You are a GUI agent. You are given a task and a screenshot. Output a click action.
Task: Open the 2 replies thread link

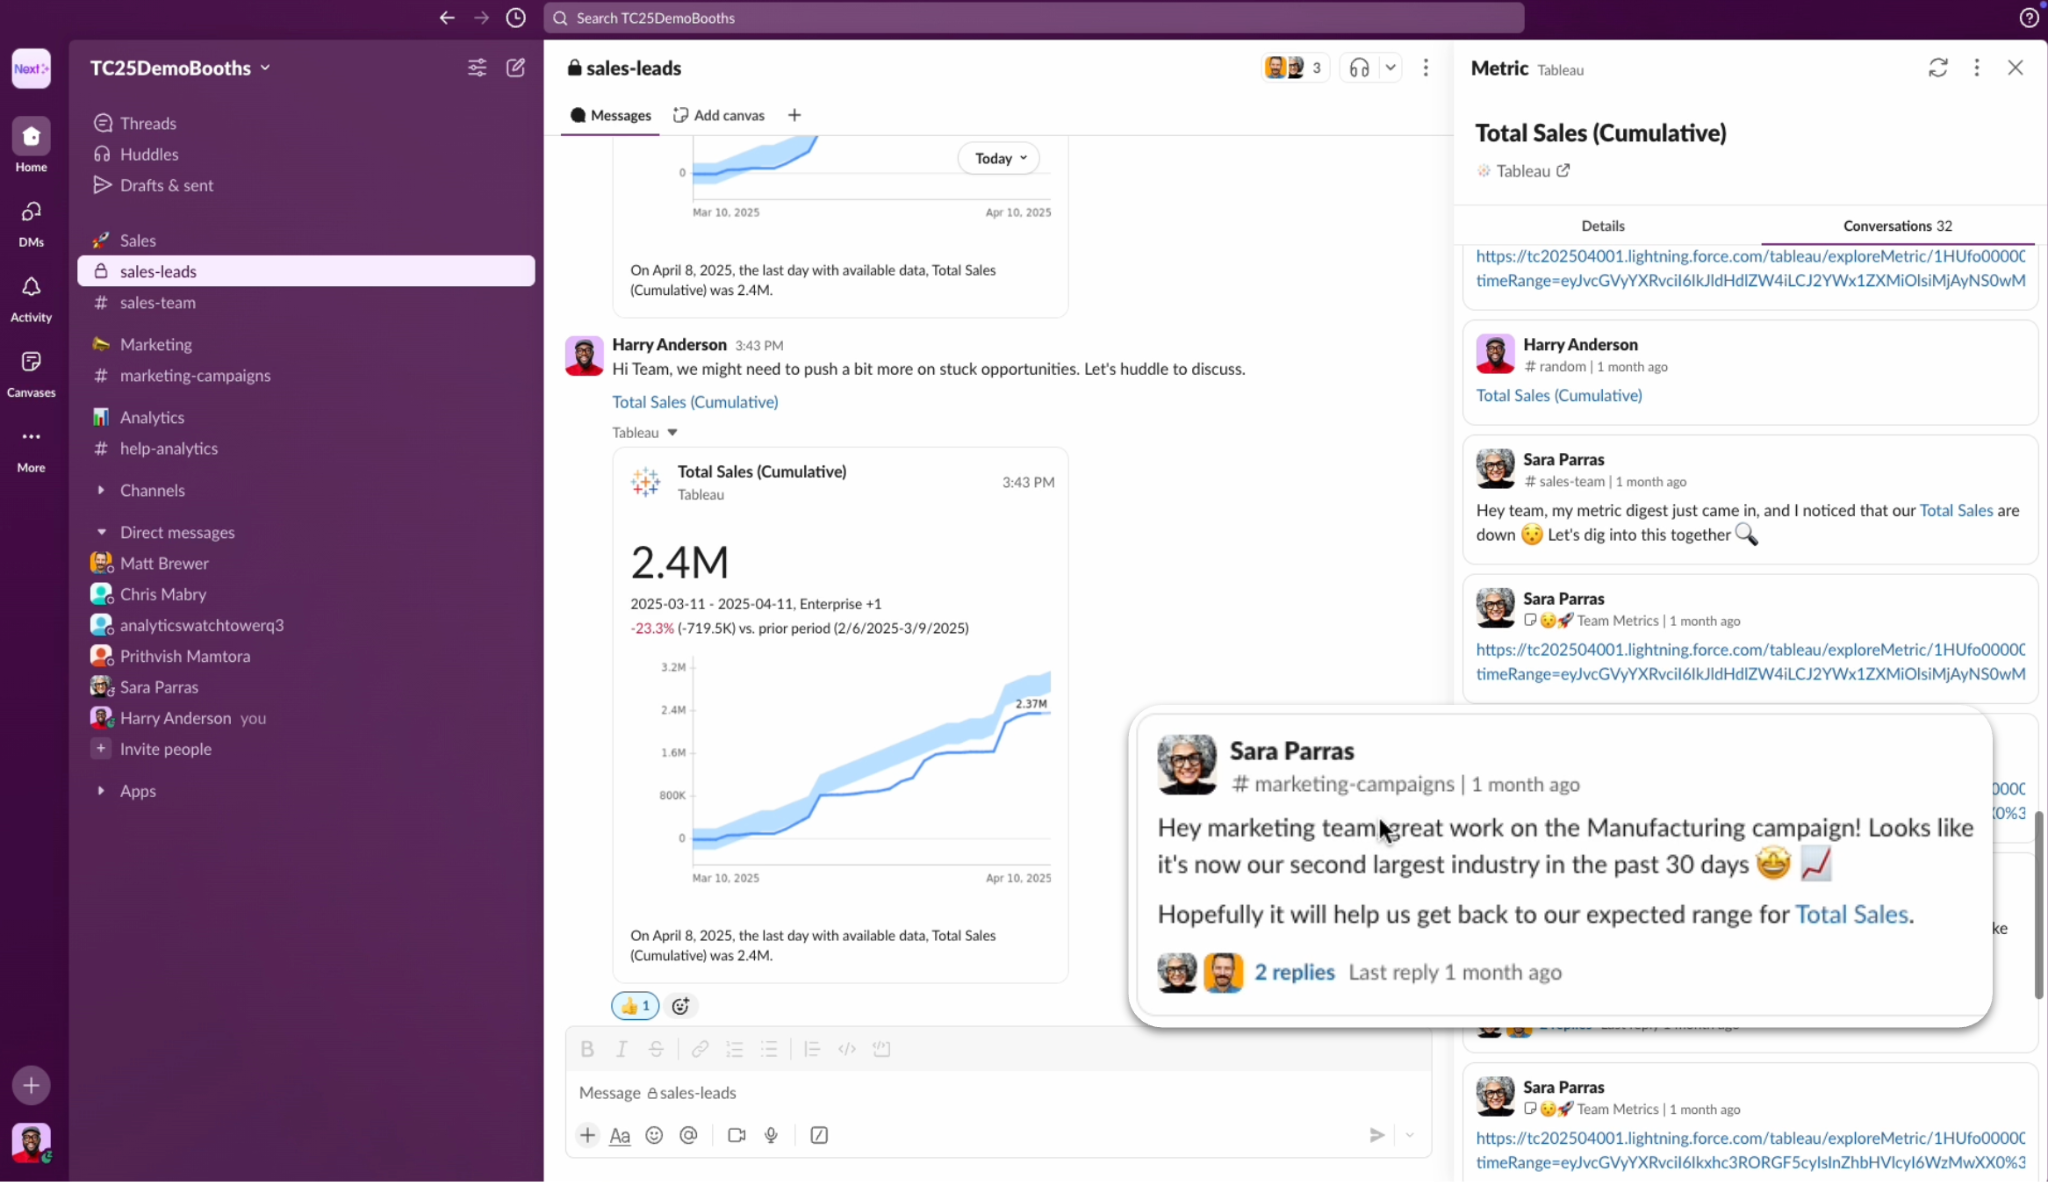(1294, 972)
